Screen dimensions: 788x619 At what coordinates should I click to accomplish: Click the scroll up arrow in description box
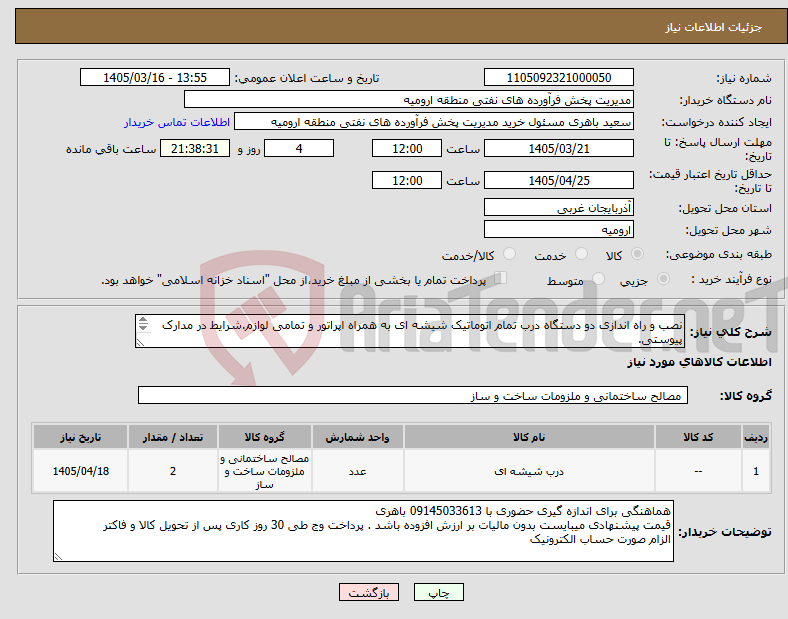coord(143,320)
